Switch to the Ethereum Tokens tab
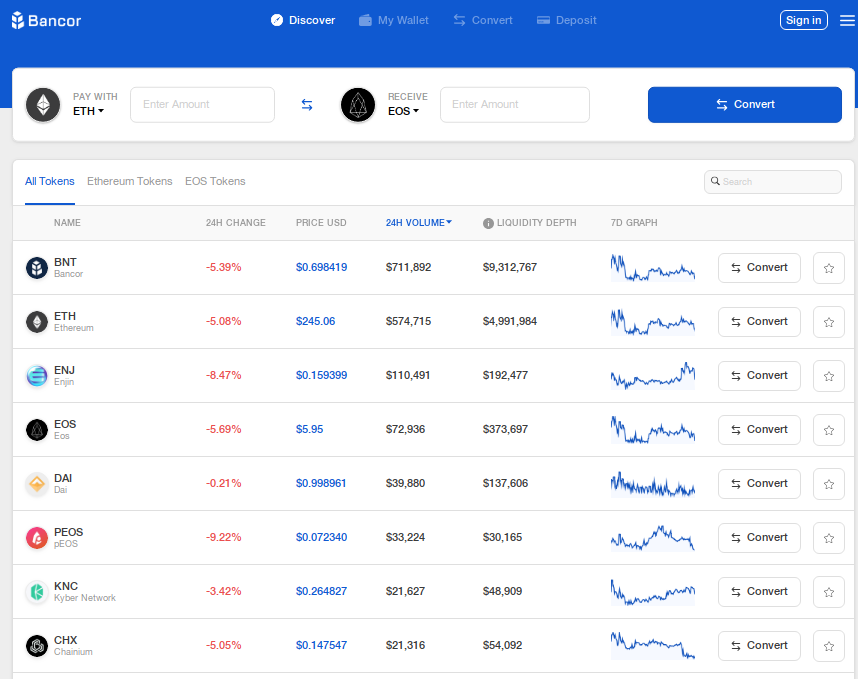This screenshot has height=679, width=858. point(129,181)
